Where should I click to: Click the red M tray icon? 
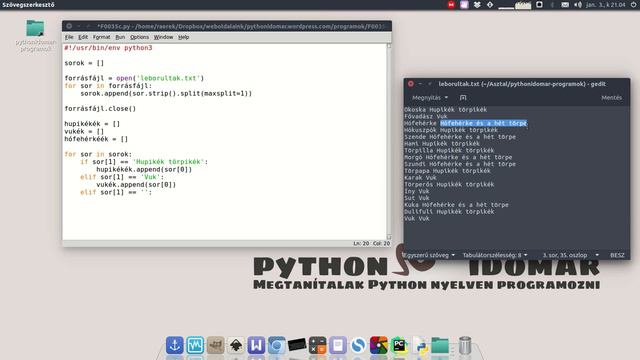pos(451,5)
